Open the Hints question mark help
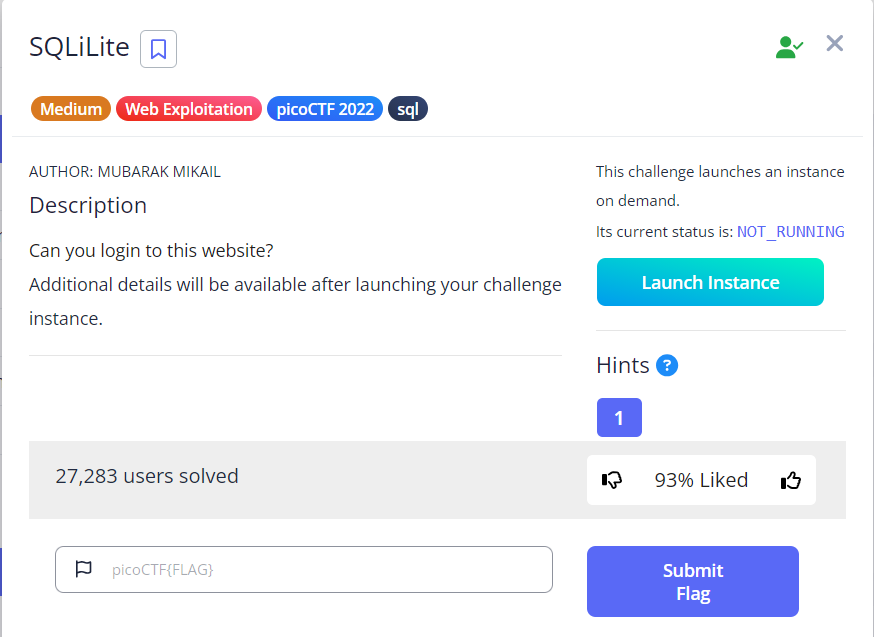874x637 pixels. (x=668, y=365)
